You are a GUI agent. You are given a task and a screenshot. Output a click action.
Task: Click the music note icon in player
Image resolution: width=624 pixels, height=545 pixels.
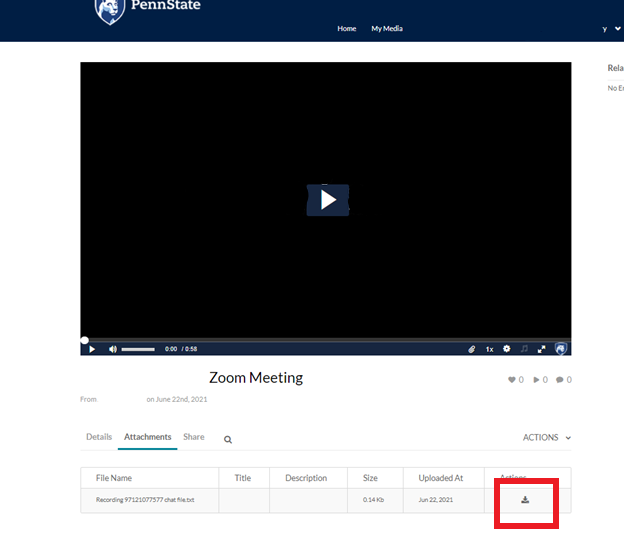click(524, 349)
